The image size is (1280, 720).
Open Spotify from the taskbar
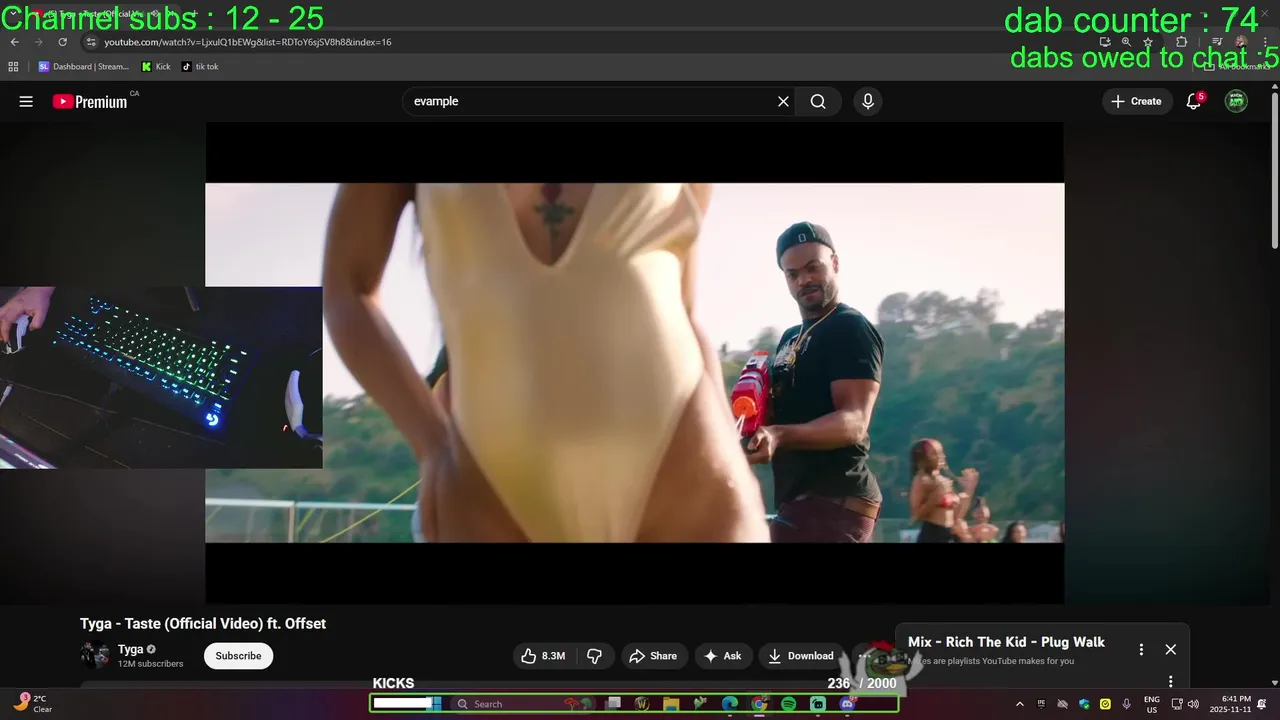788,704
